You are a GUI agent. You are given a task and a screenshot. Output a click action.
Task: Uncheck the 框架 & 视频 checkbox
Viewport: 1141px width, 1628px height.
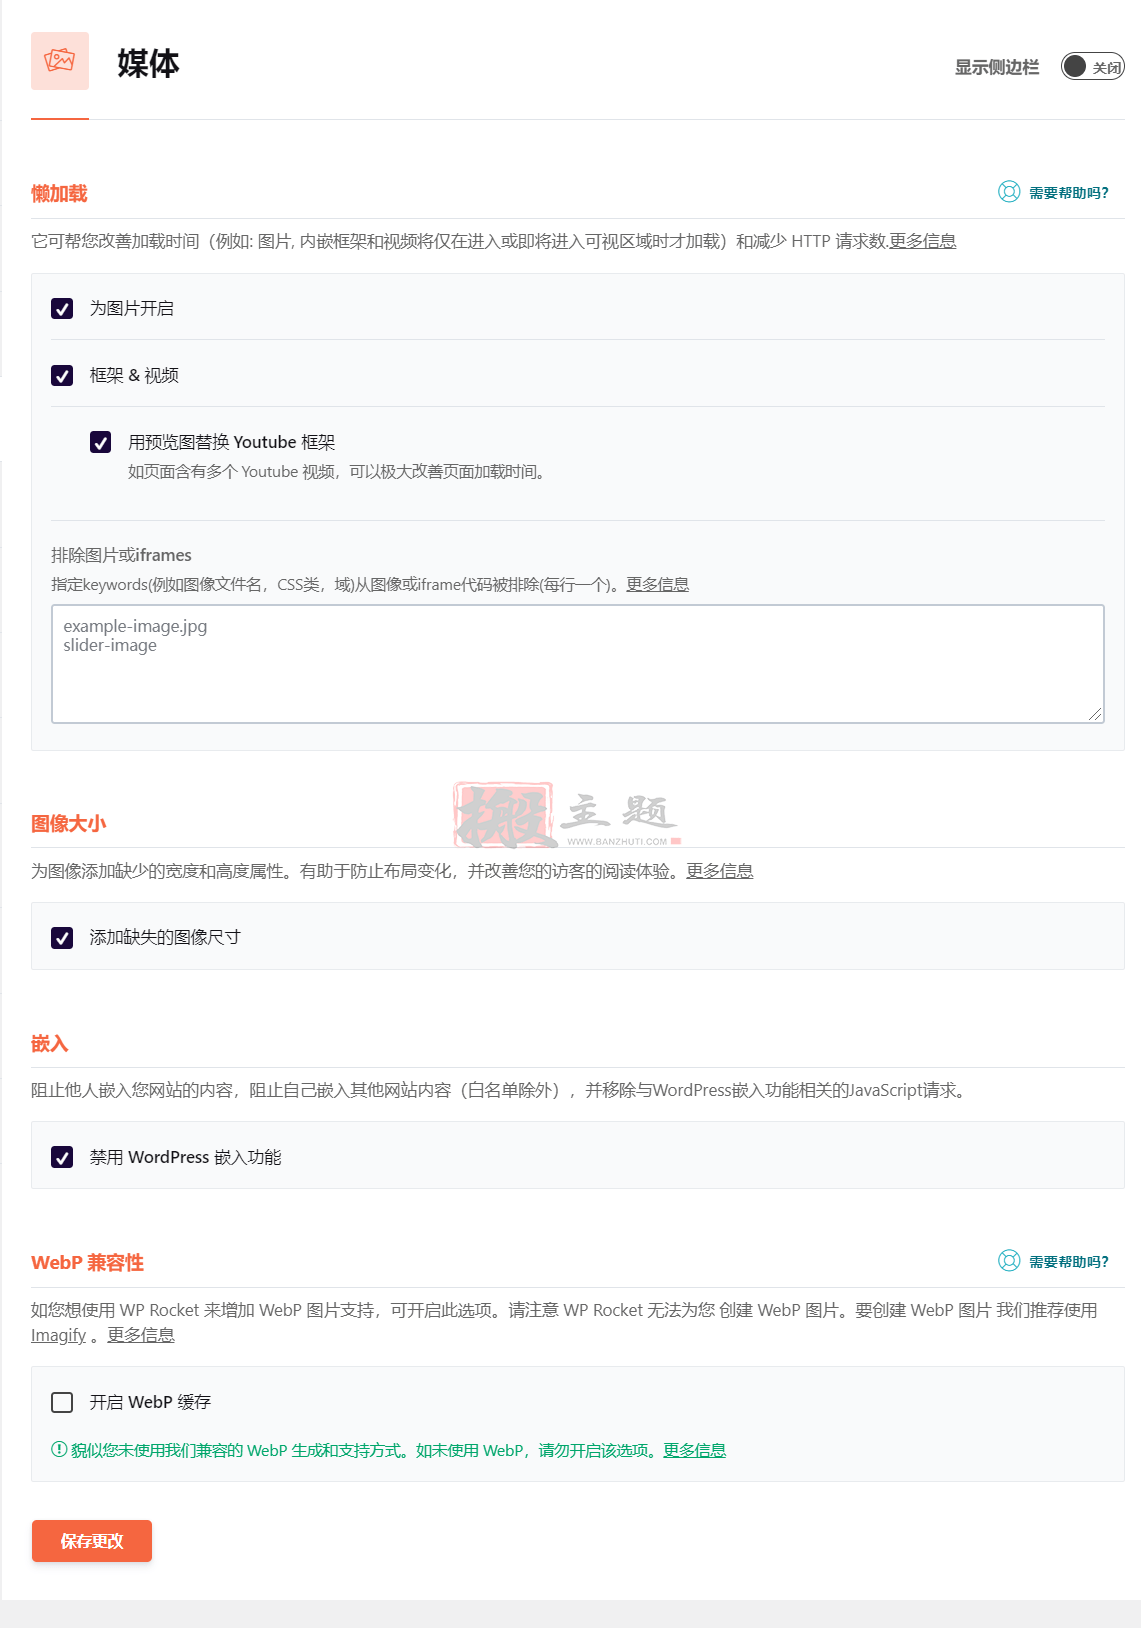click(62, 375)
